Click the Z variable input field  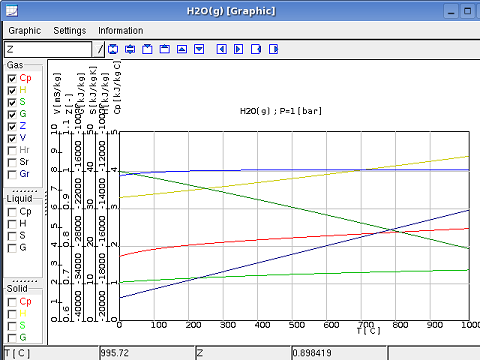click(x=48, y=49)
